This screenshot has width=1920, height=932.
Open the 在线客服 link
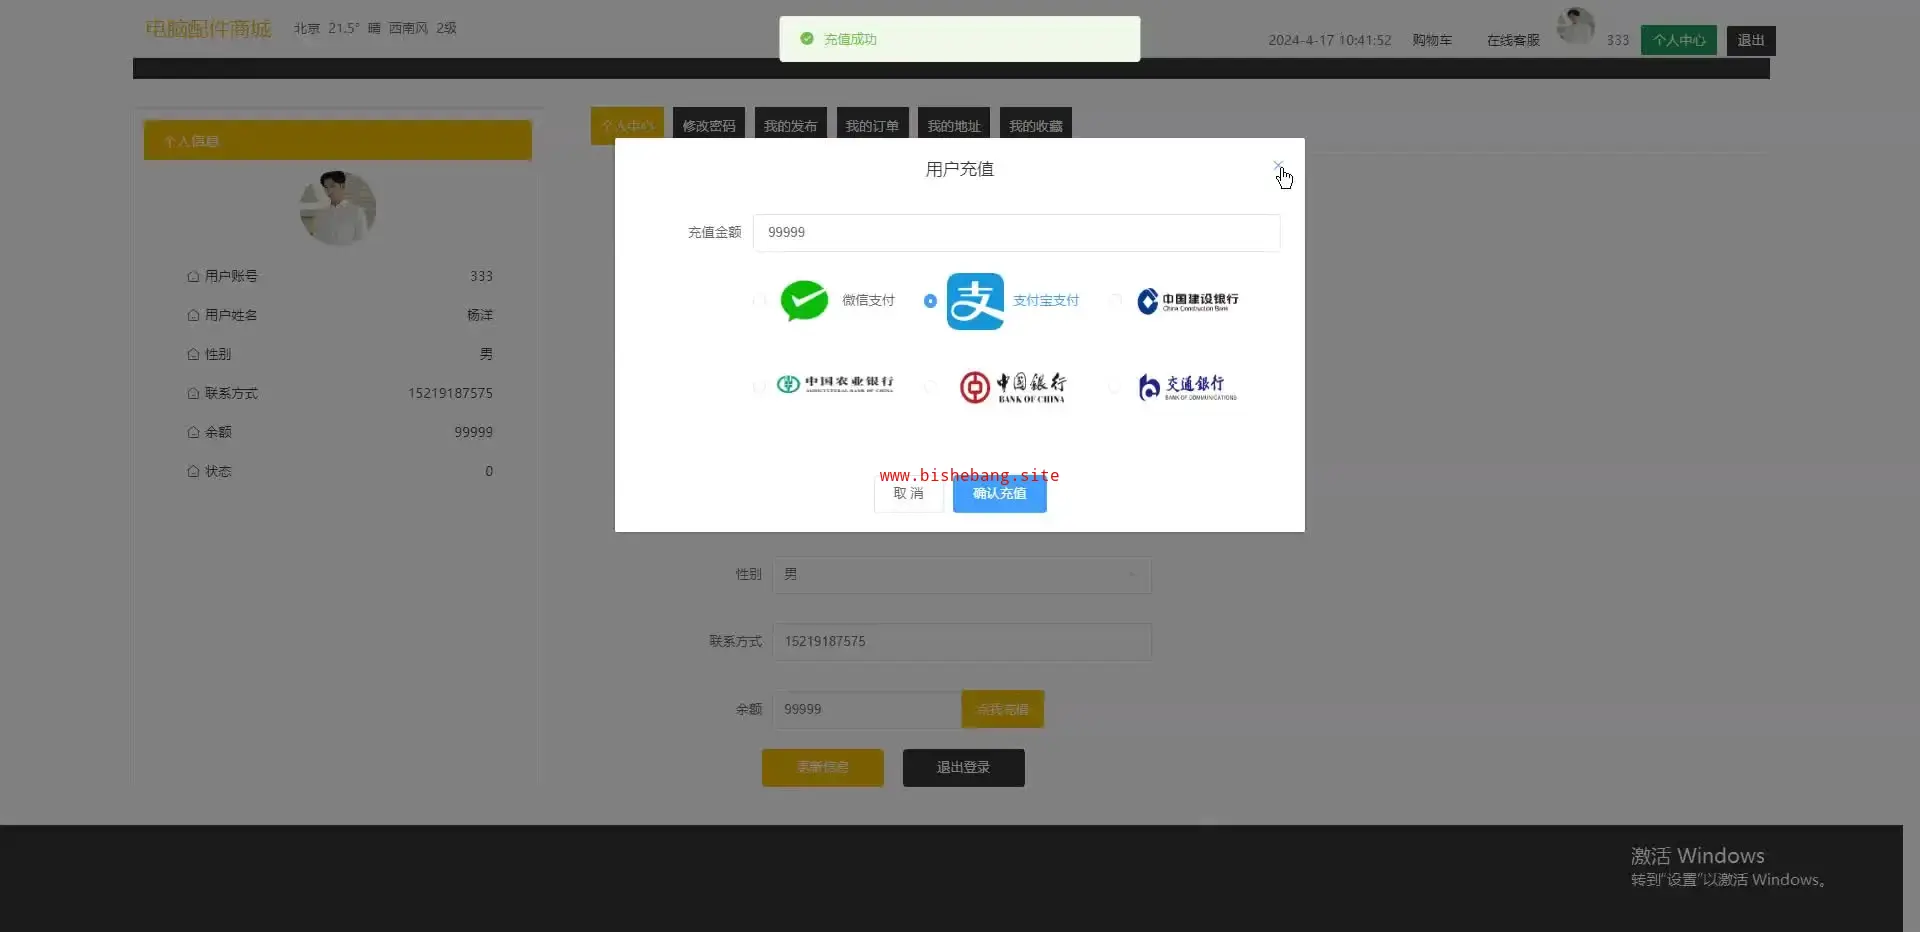(x=1513, y=40)
